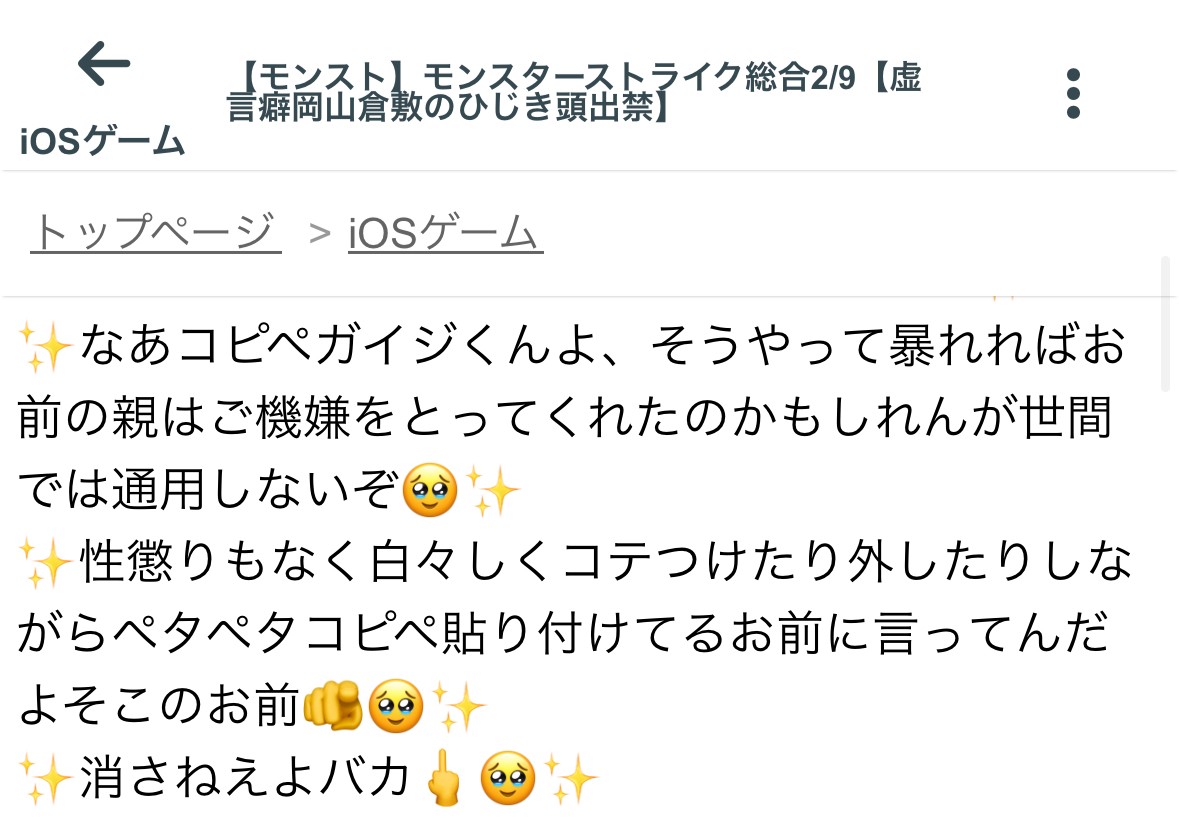Click the pleading face emoji on the last line
Screen dimensions: 1179x827
point(508,777)
